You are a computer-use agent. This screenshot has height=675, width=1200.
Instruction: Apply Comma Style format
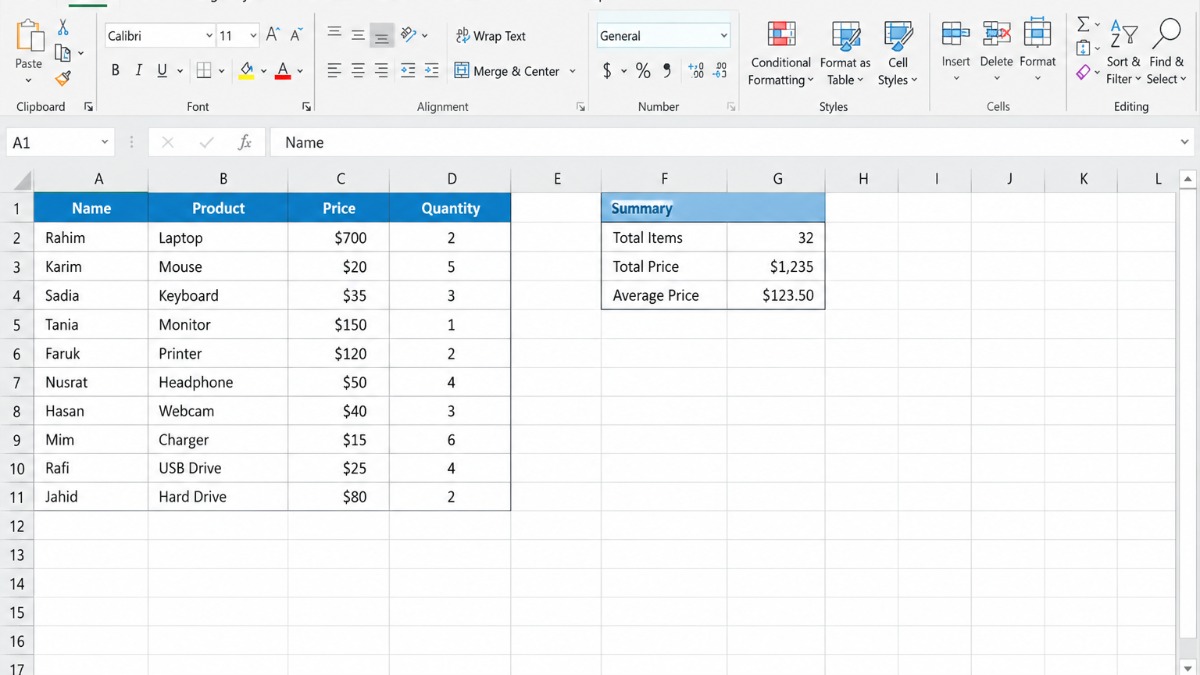coord(667,71)
